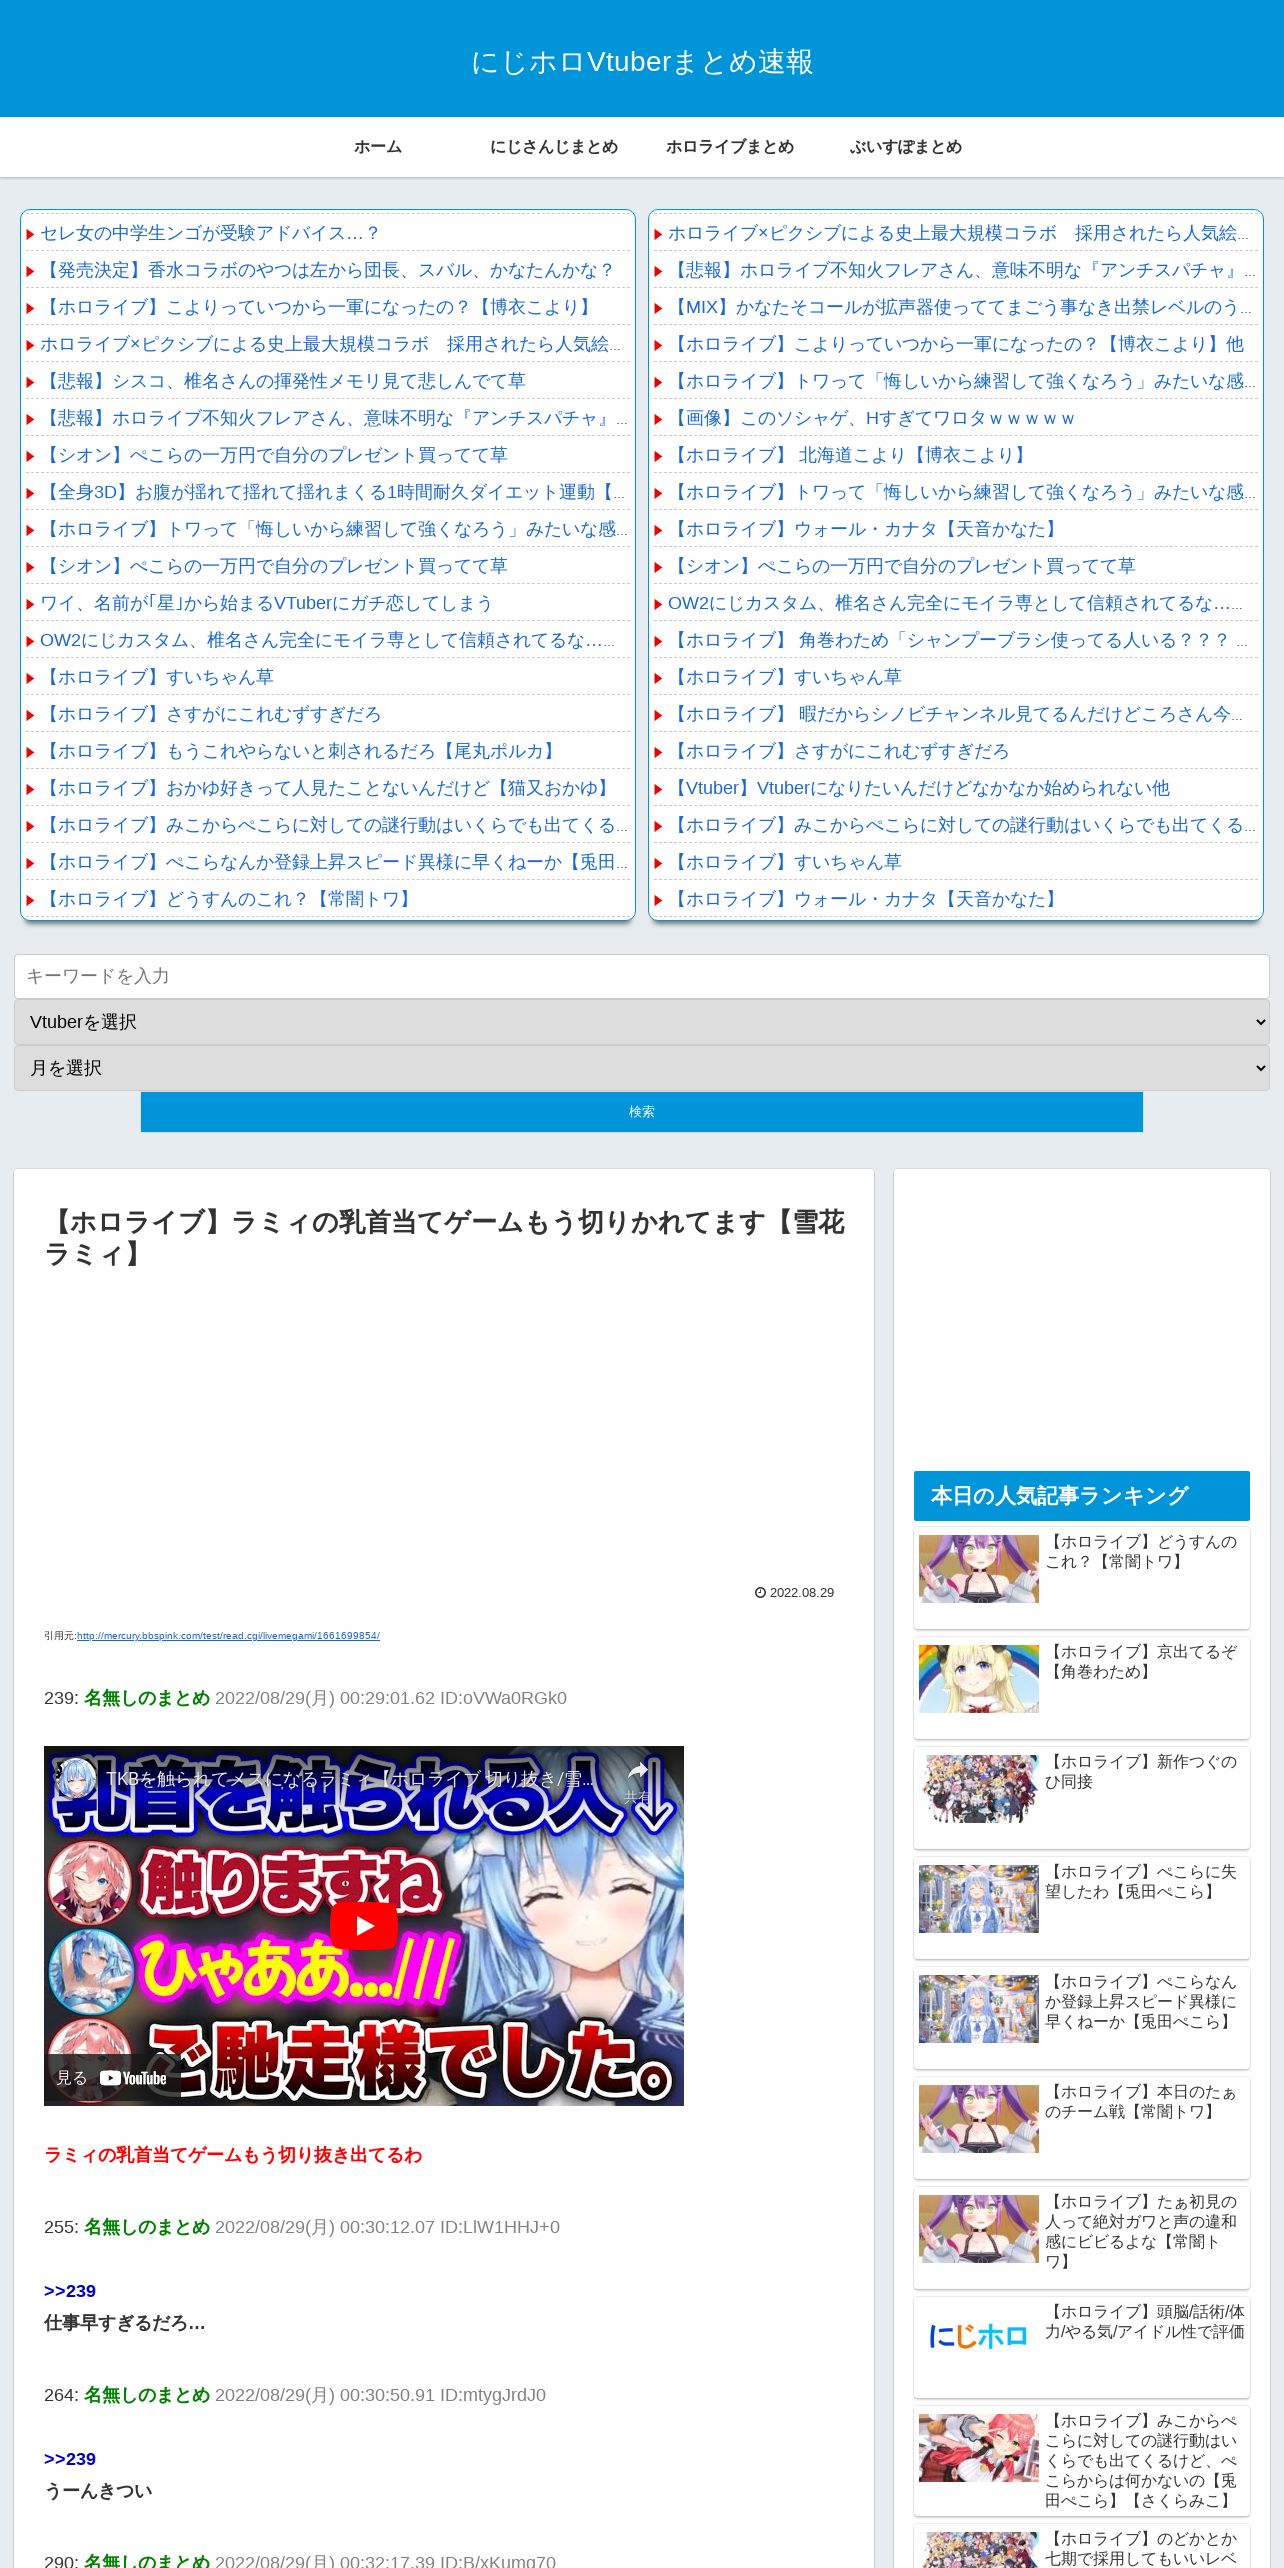Click thumbnail for '京出てるぞ【角巻わため】' ranking

pyautogui.click(x=979, y=1679)
